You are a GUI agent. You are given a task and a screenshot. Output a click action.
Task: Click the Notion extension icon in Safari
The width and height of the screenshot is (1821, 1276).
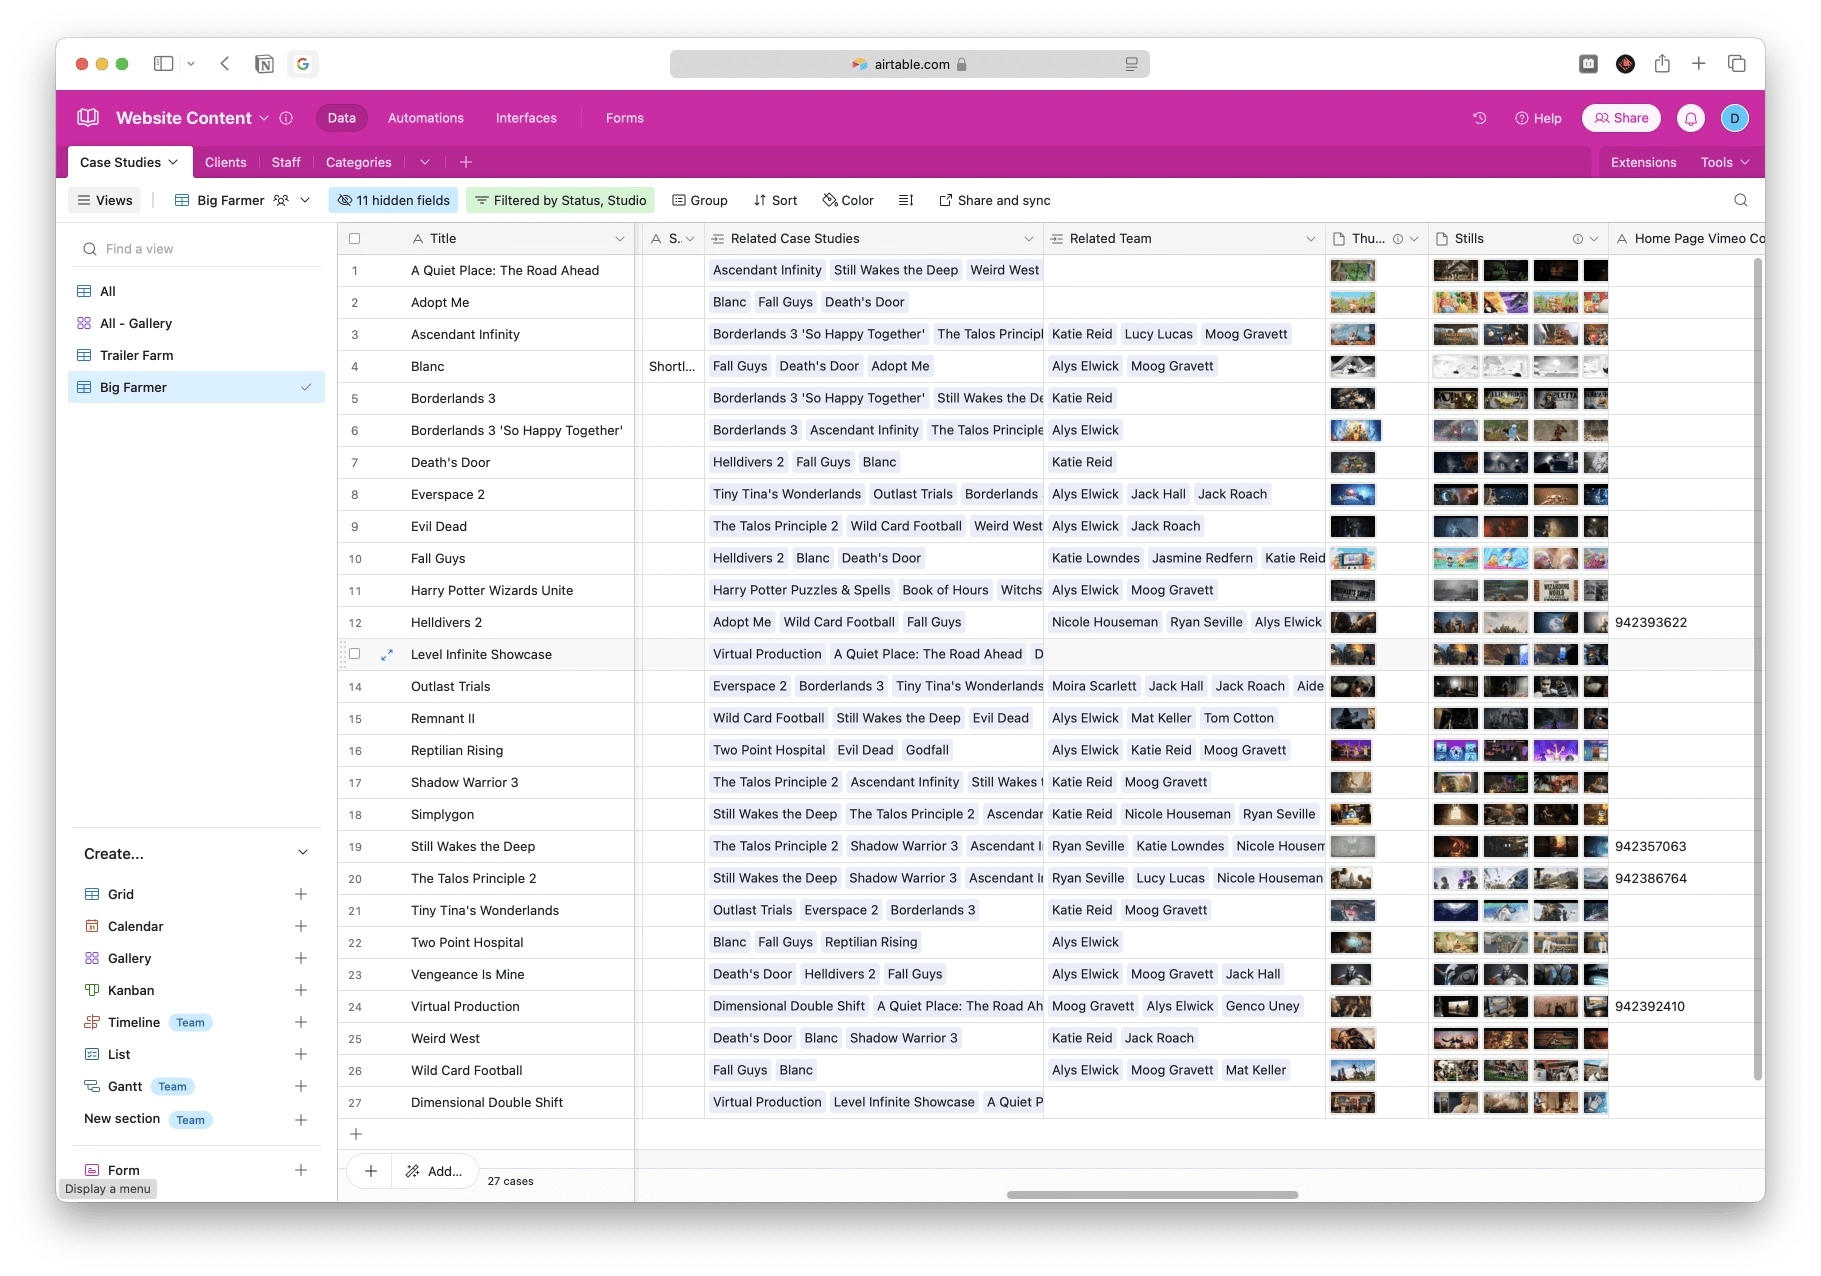[x=264, y=64]
